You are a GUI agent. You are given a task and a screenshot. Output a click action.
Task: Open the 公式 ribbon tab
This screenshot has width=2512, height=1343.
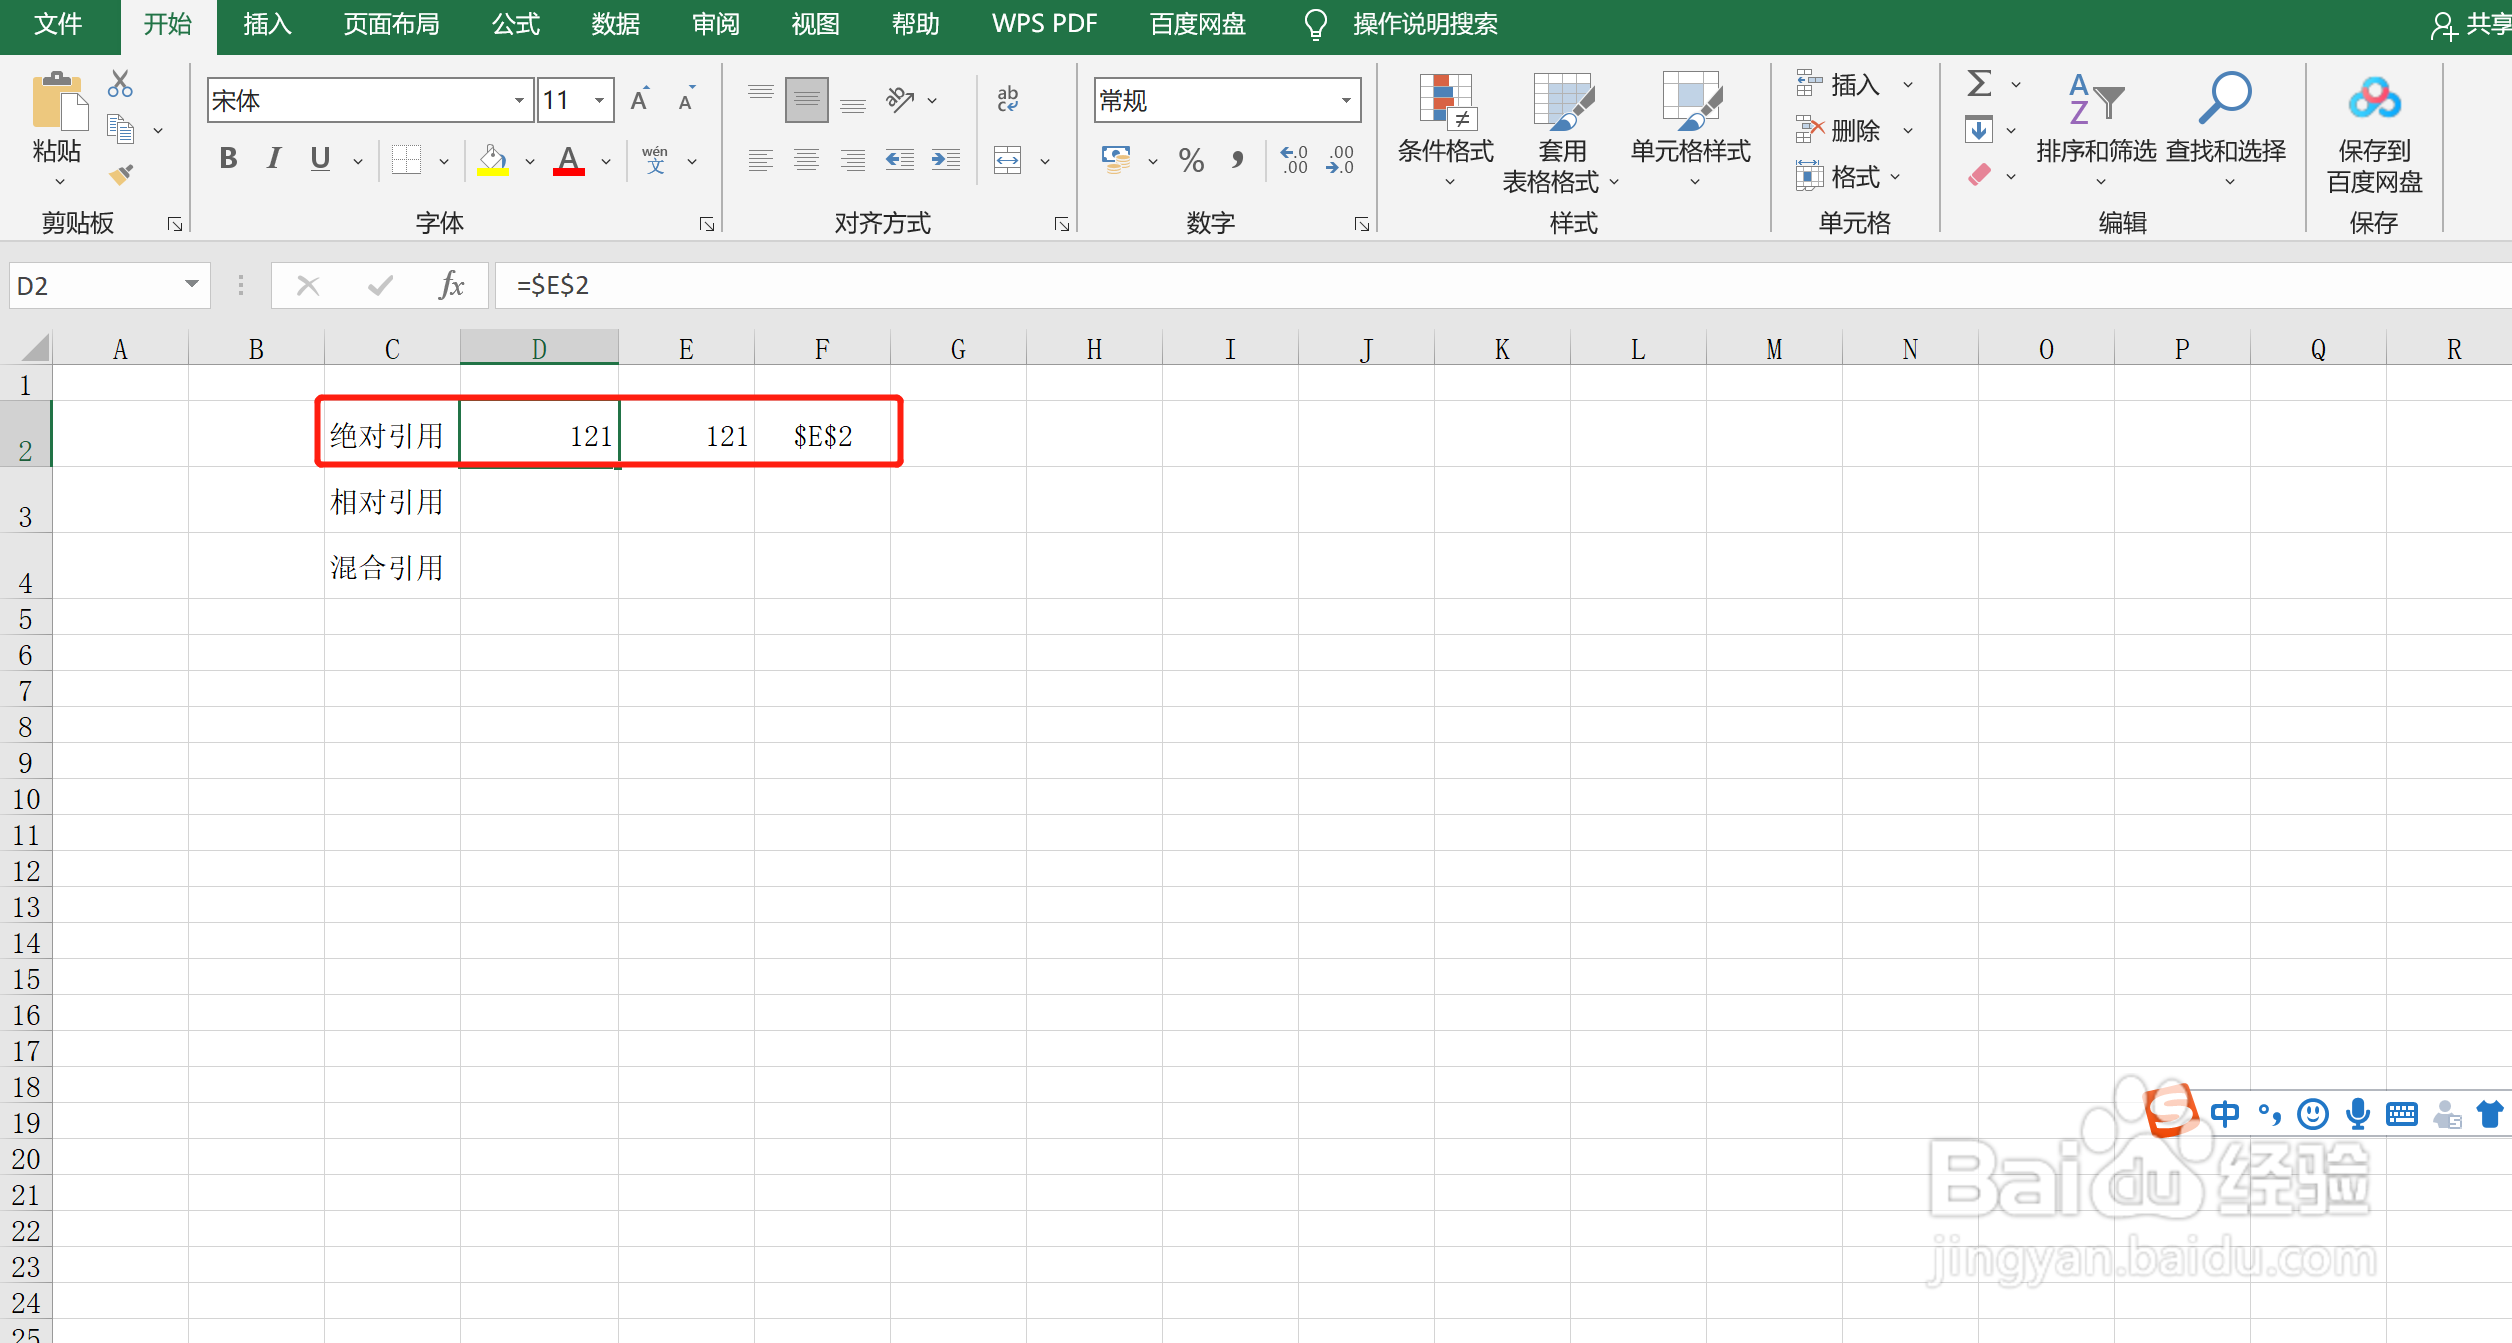tap(515, 24)
